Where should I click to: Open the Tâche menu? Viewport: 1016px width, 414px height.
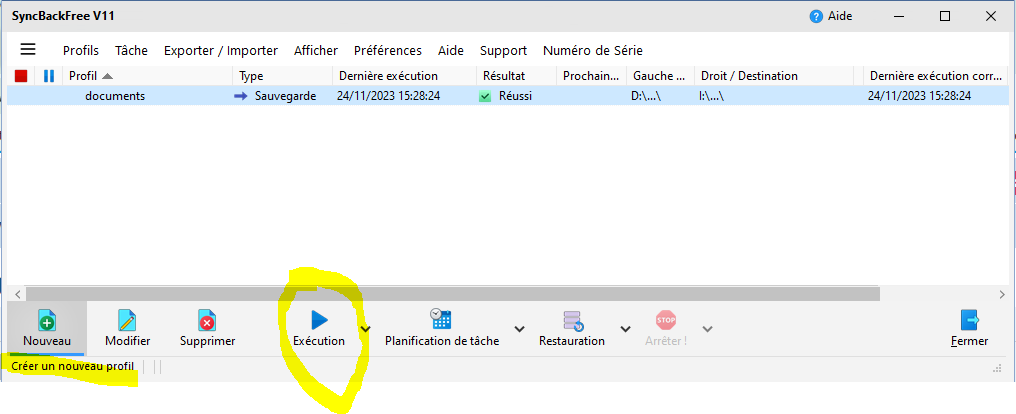pos(132,51)
